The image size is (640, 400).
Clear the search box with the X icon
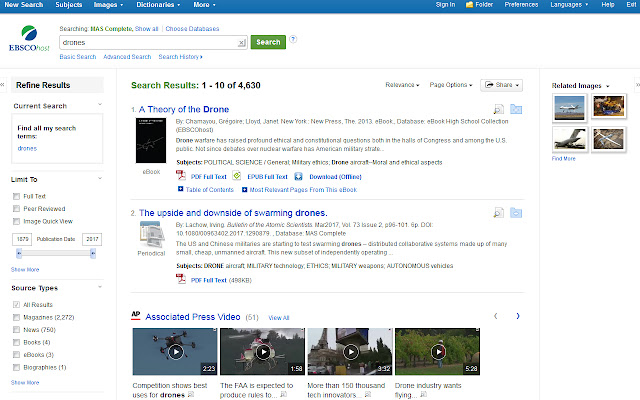tap(242, 42)
